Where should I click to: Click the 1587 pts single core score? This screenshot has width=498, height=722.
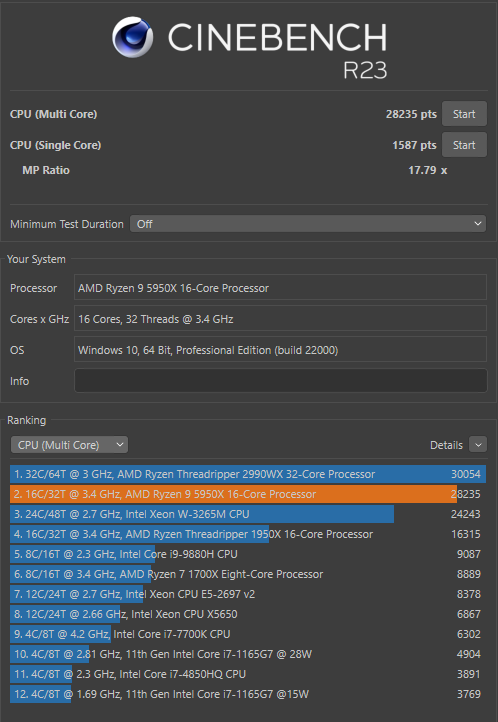point(414,145)
